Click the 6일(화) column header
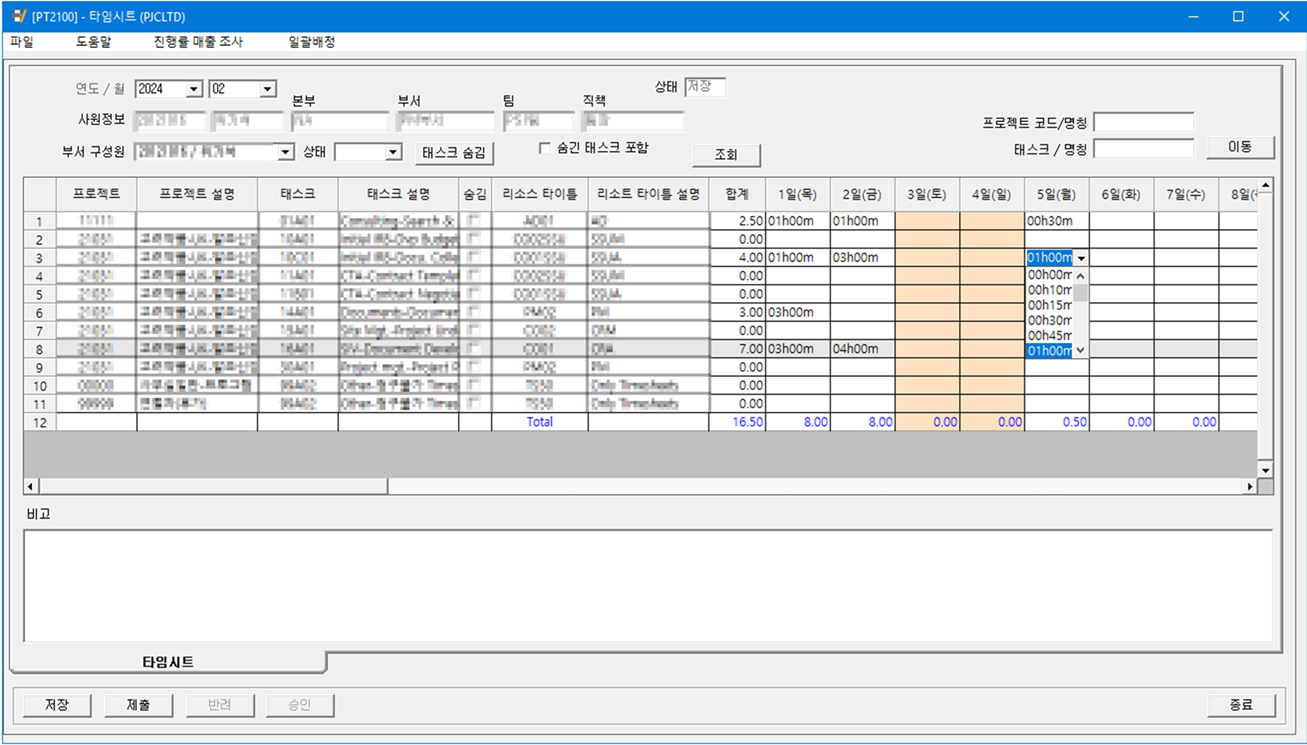 (x=1121, y=194)
